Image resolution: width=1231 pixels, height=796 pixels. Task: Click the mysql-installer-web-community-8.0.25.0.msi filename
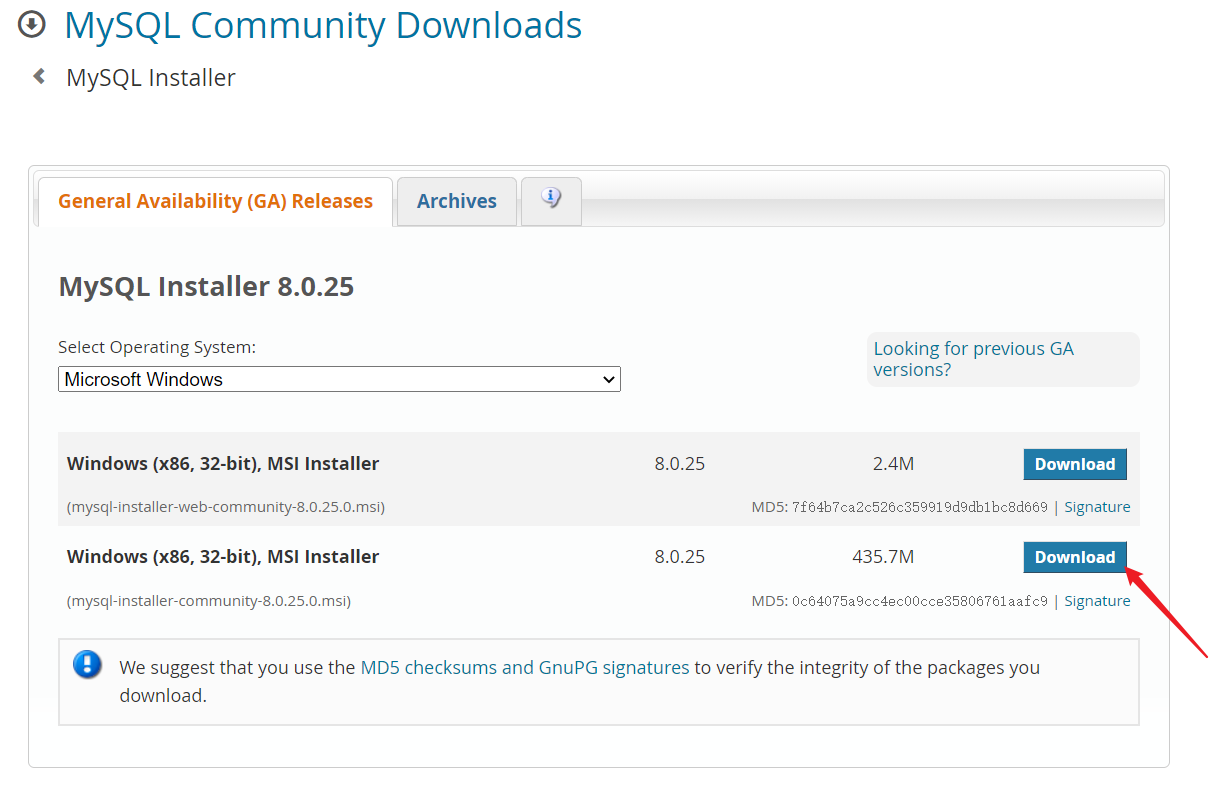pos(226,507)
